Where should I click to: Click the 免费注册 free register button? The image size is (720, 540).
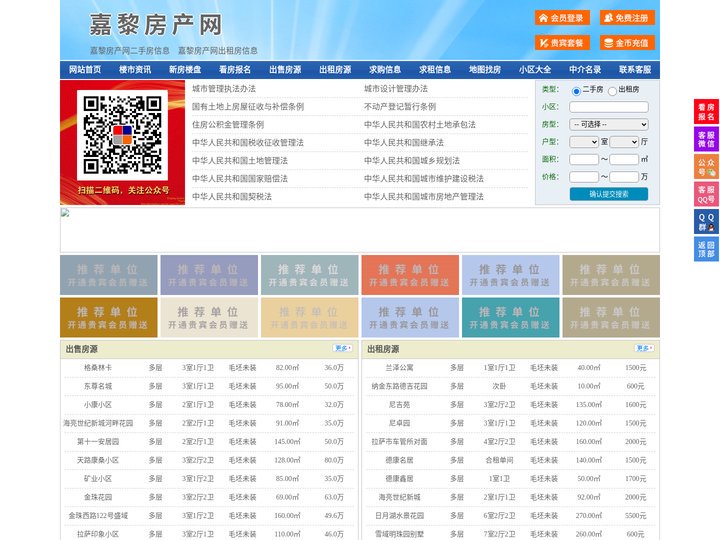(627, 18)
